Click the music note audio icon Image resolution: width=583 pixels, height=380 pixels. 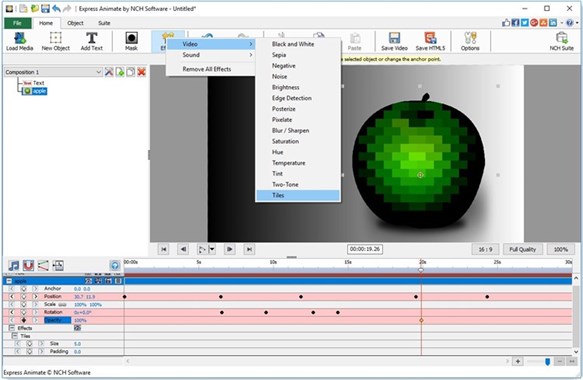pos(14,265)
